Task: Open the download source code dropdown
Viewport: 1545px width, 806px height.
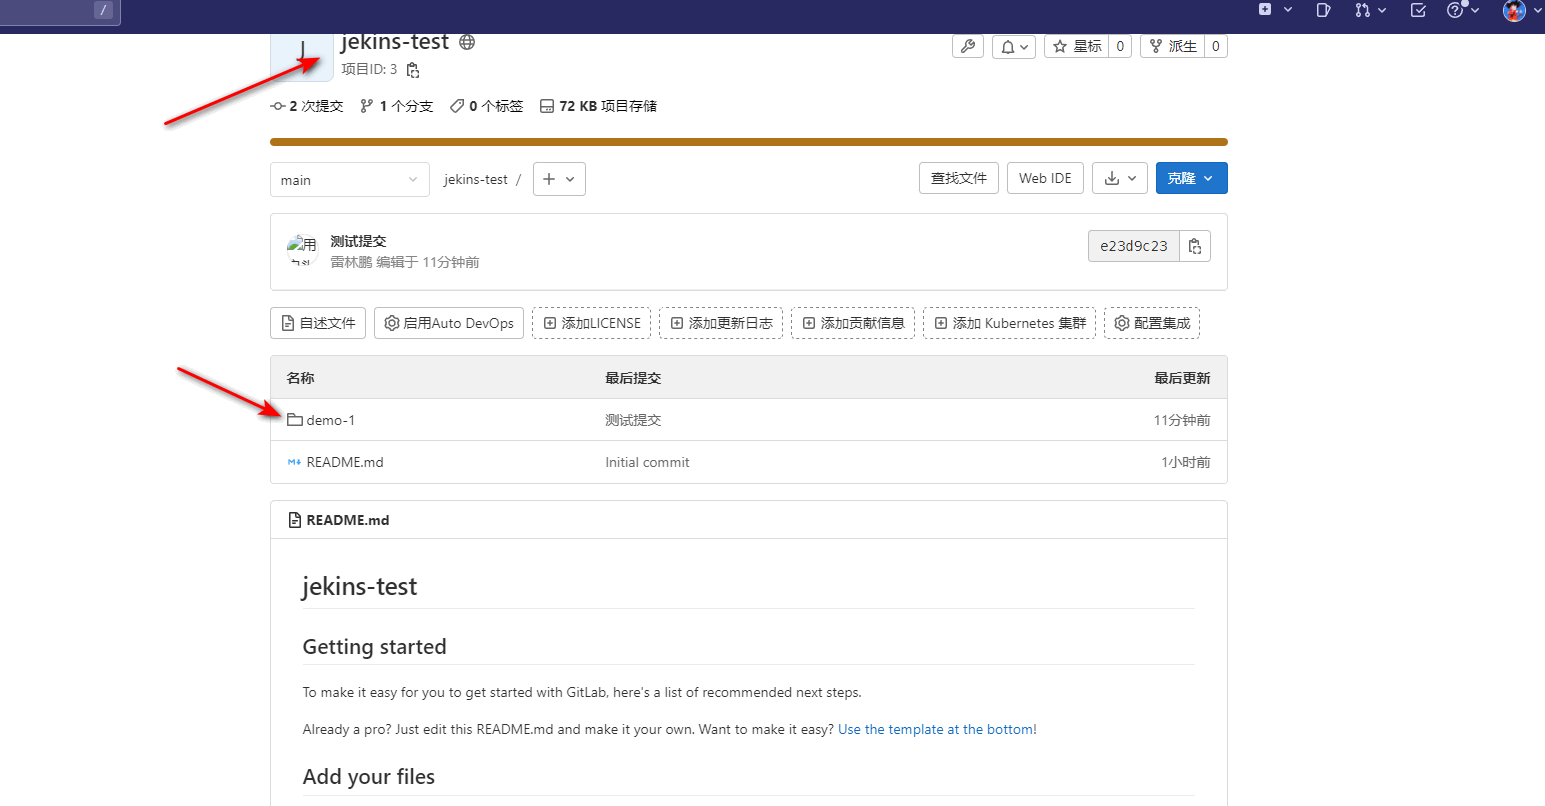Action: tap(1120, 178)
